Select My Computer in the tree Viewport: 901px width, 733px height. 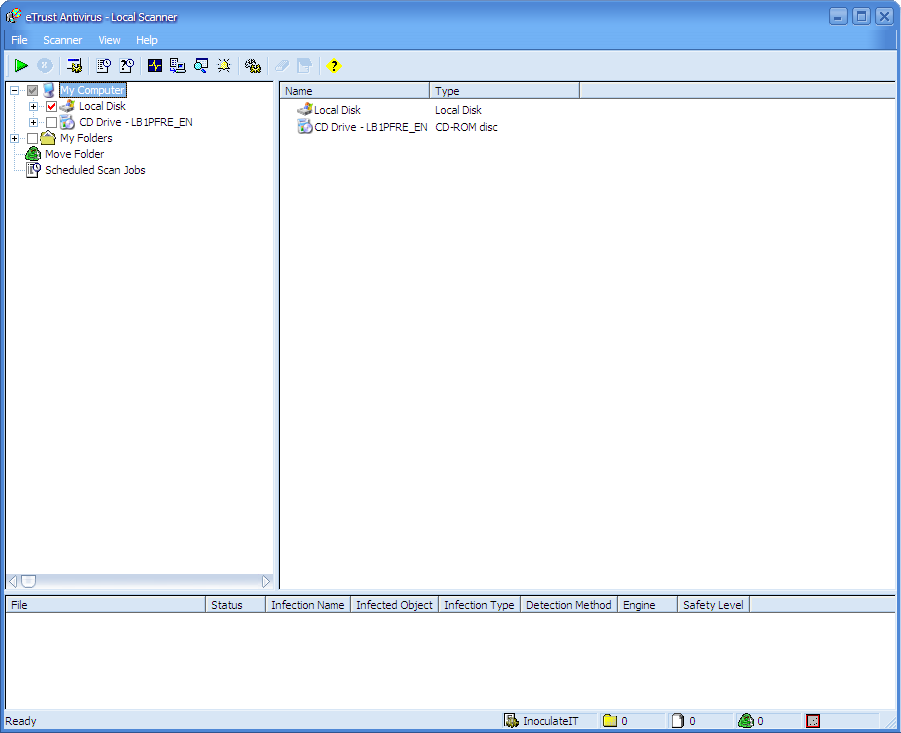[93, 90]
